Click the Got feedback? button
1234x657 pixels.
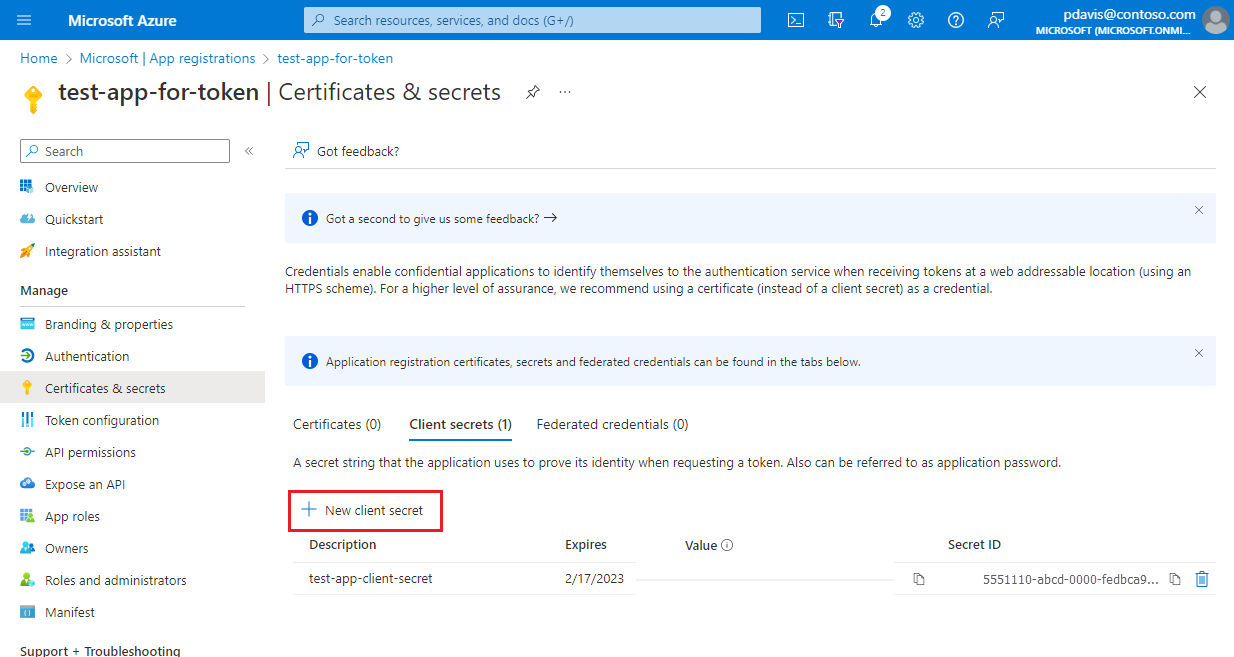(x=346, y=151)
